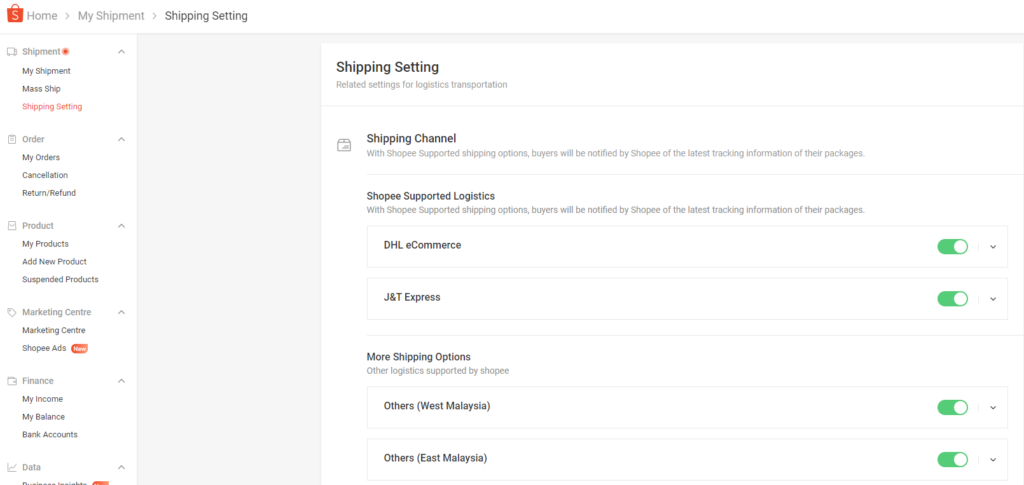
Task: Expand Others (West Malaysia) chevron
Action: (993, 407)
